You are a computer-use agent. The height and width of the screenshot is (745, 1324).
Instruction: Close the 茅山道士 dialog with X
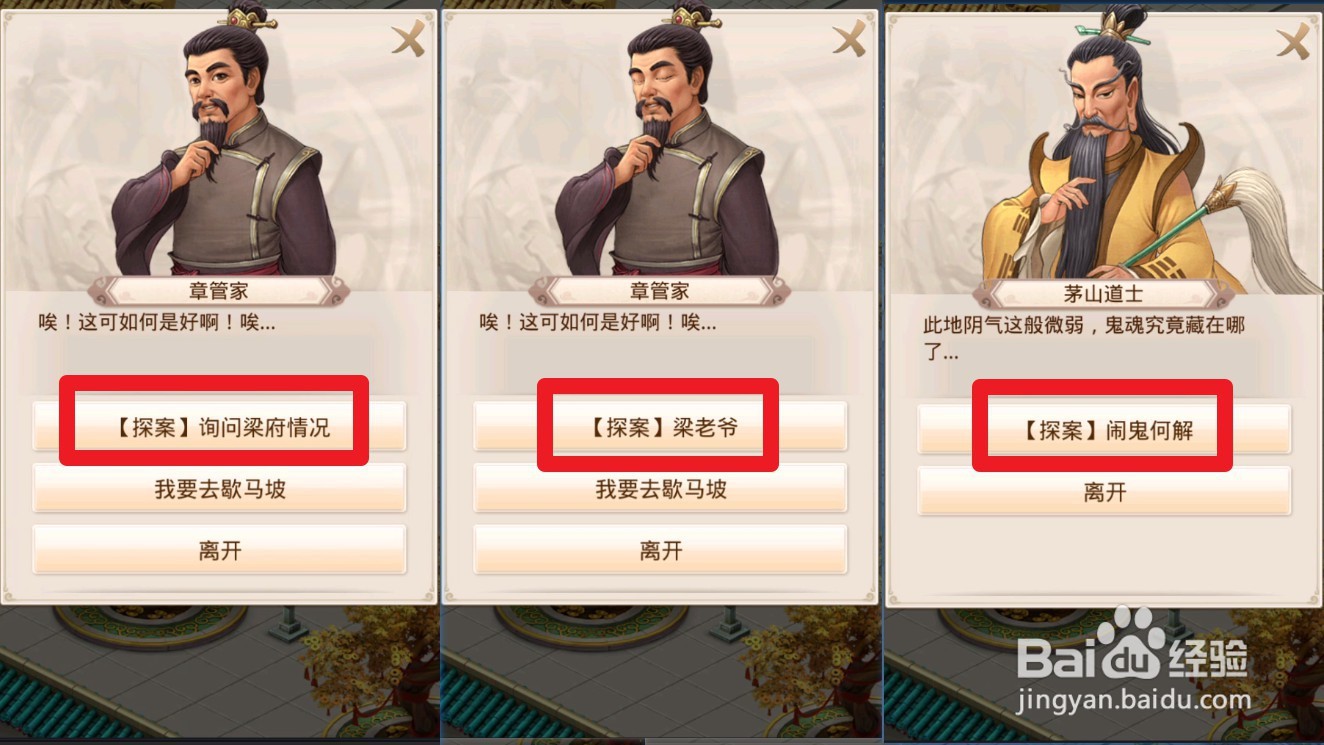tap(1293, 41)
